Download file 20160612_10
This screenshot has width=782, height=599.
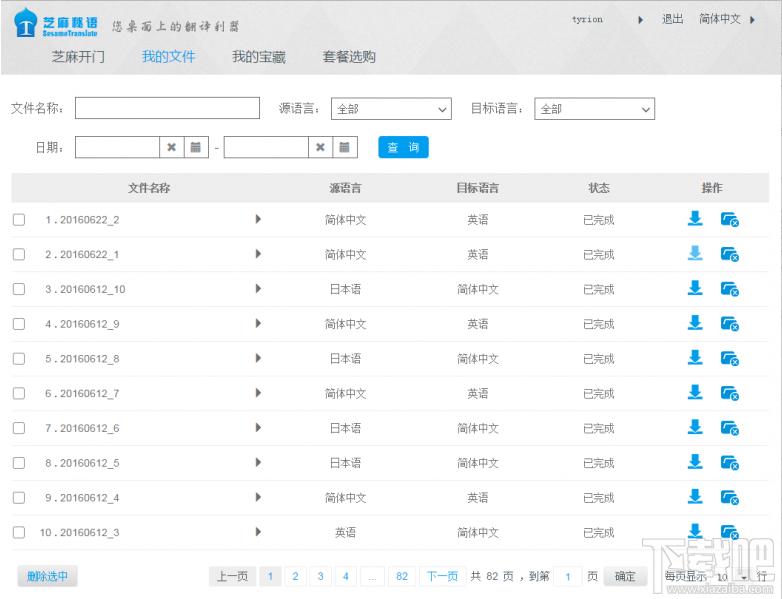click(x=695, y=288)
